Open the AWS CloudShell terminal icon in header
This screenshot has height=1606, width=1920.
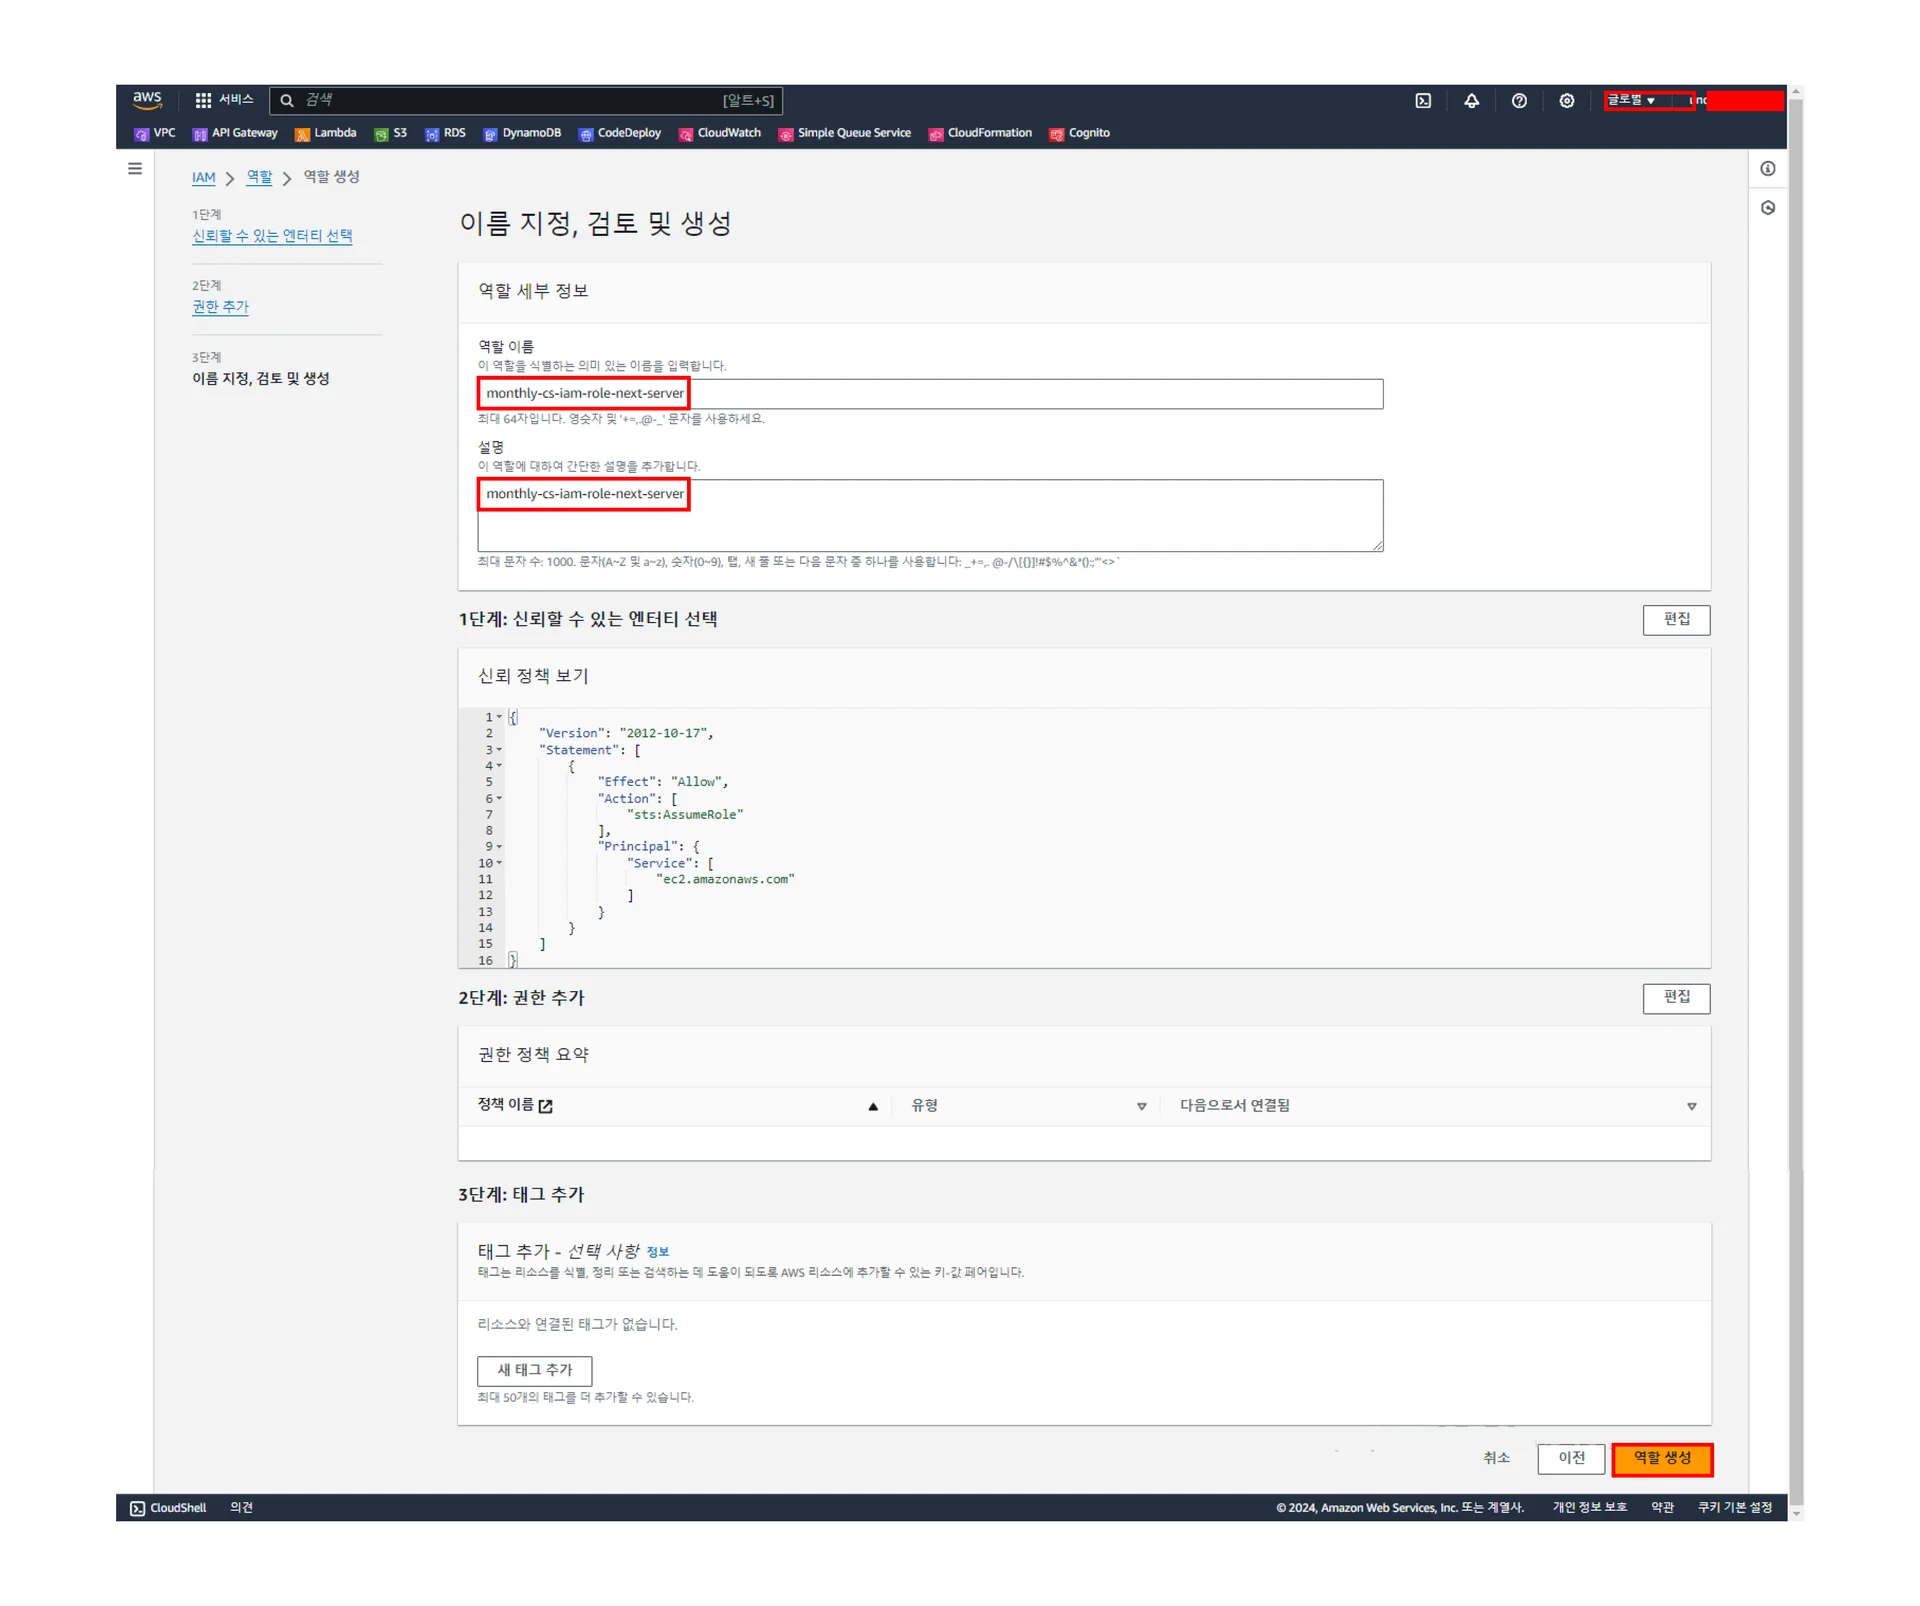(1423, 101)
